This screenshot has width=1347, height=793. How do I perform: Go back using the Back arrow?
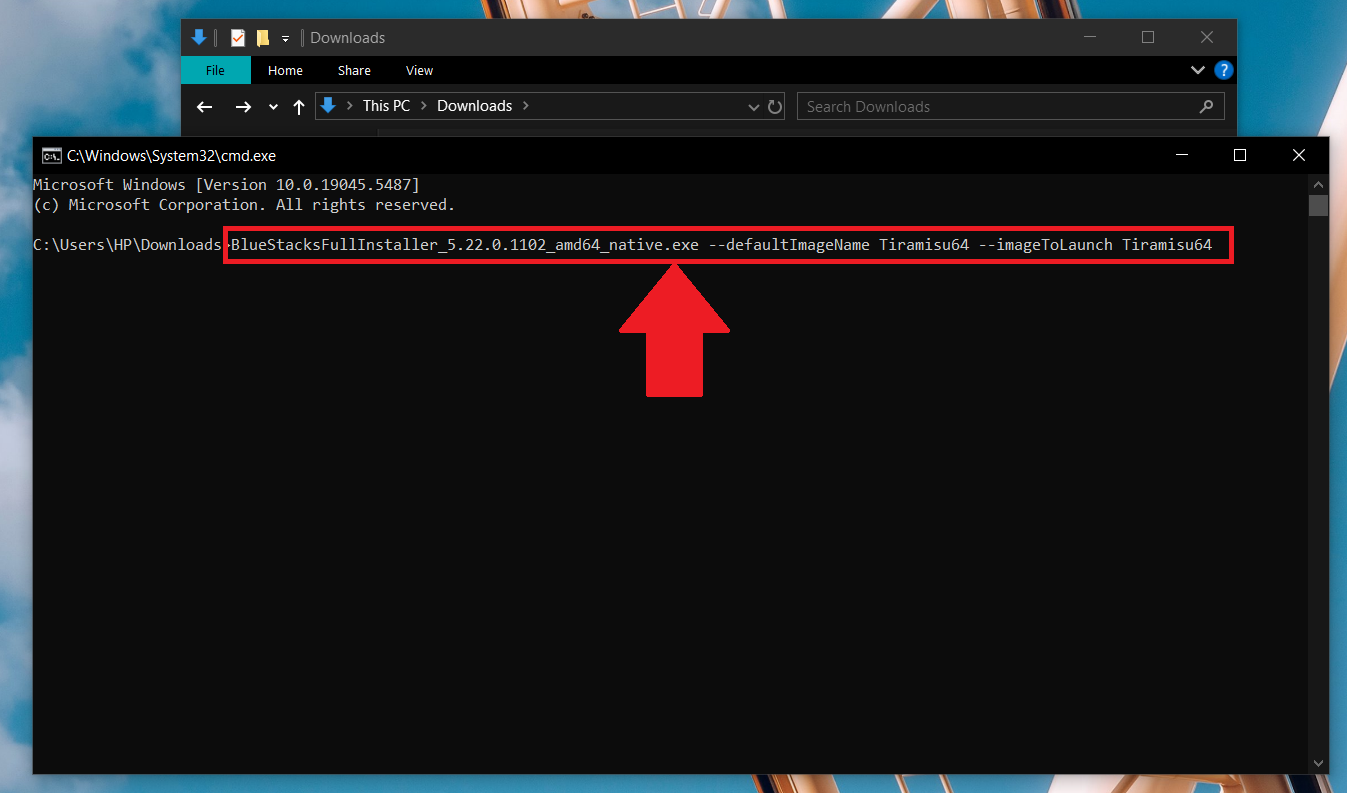[x=205, y=107]
